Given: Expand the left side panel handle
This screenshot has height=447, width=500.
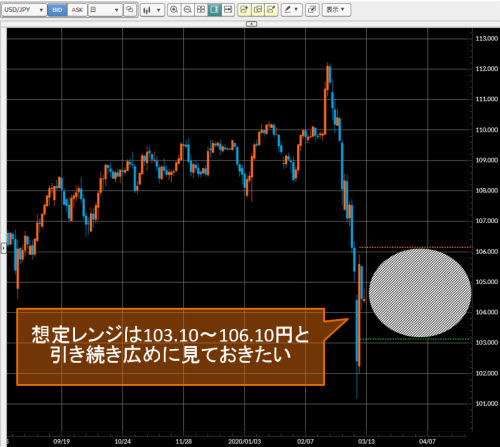Looking at the screenshot, I should pos(3,248).
